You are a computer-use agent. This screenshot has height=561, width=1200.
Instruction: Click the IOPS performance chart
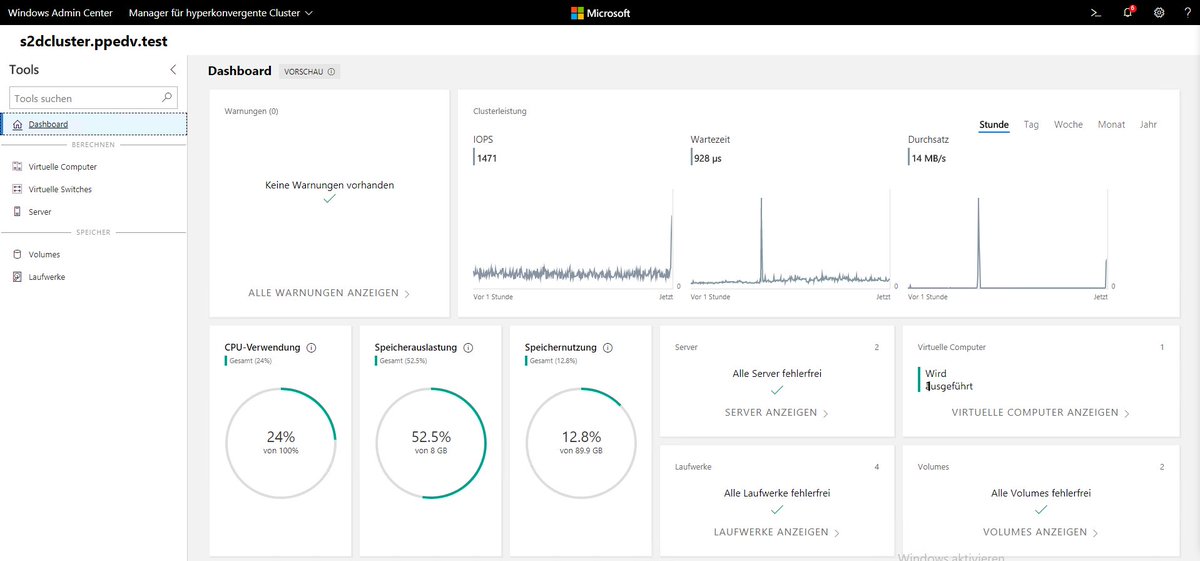click(573, 240)
